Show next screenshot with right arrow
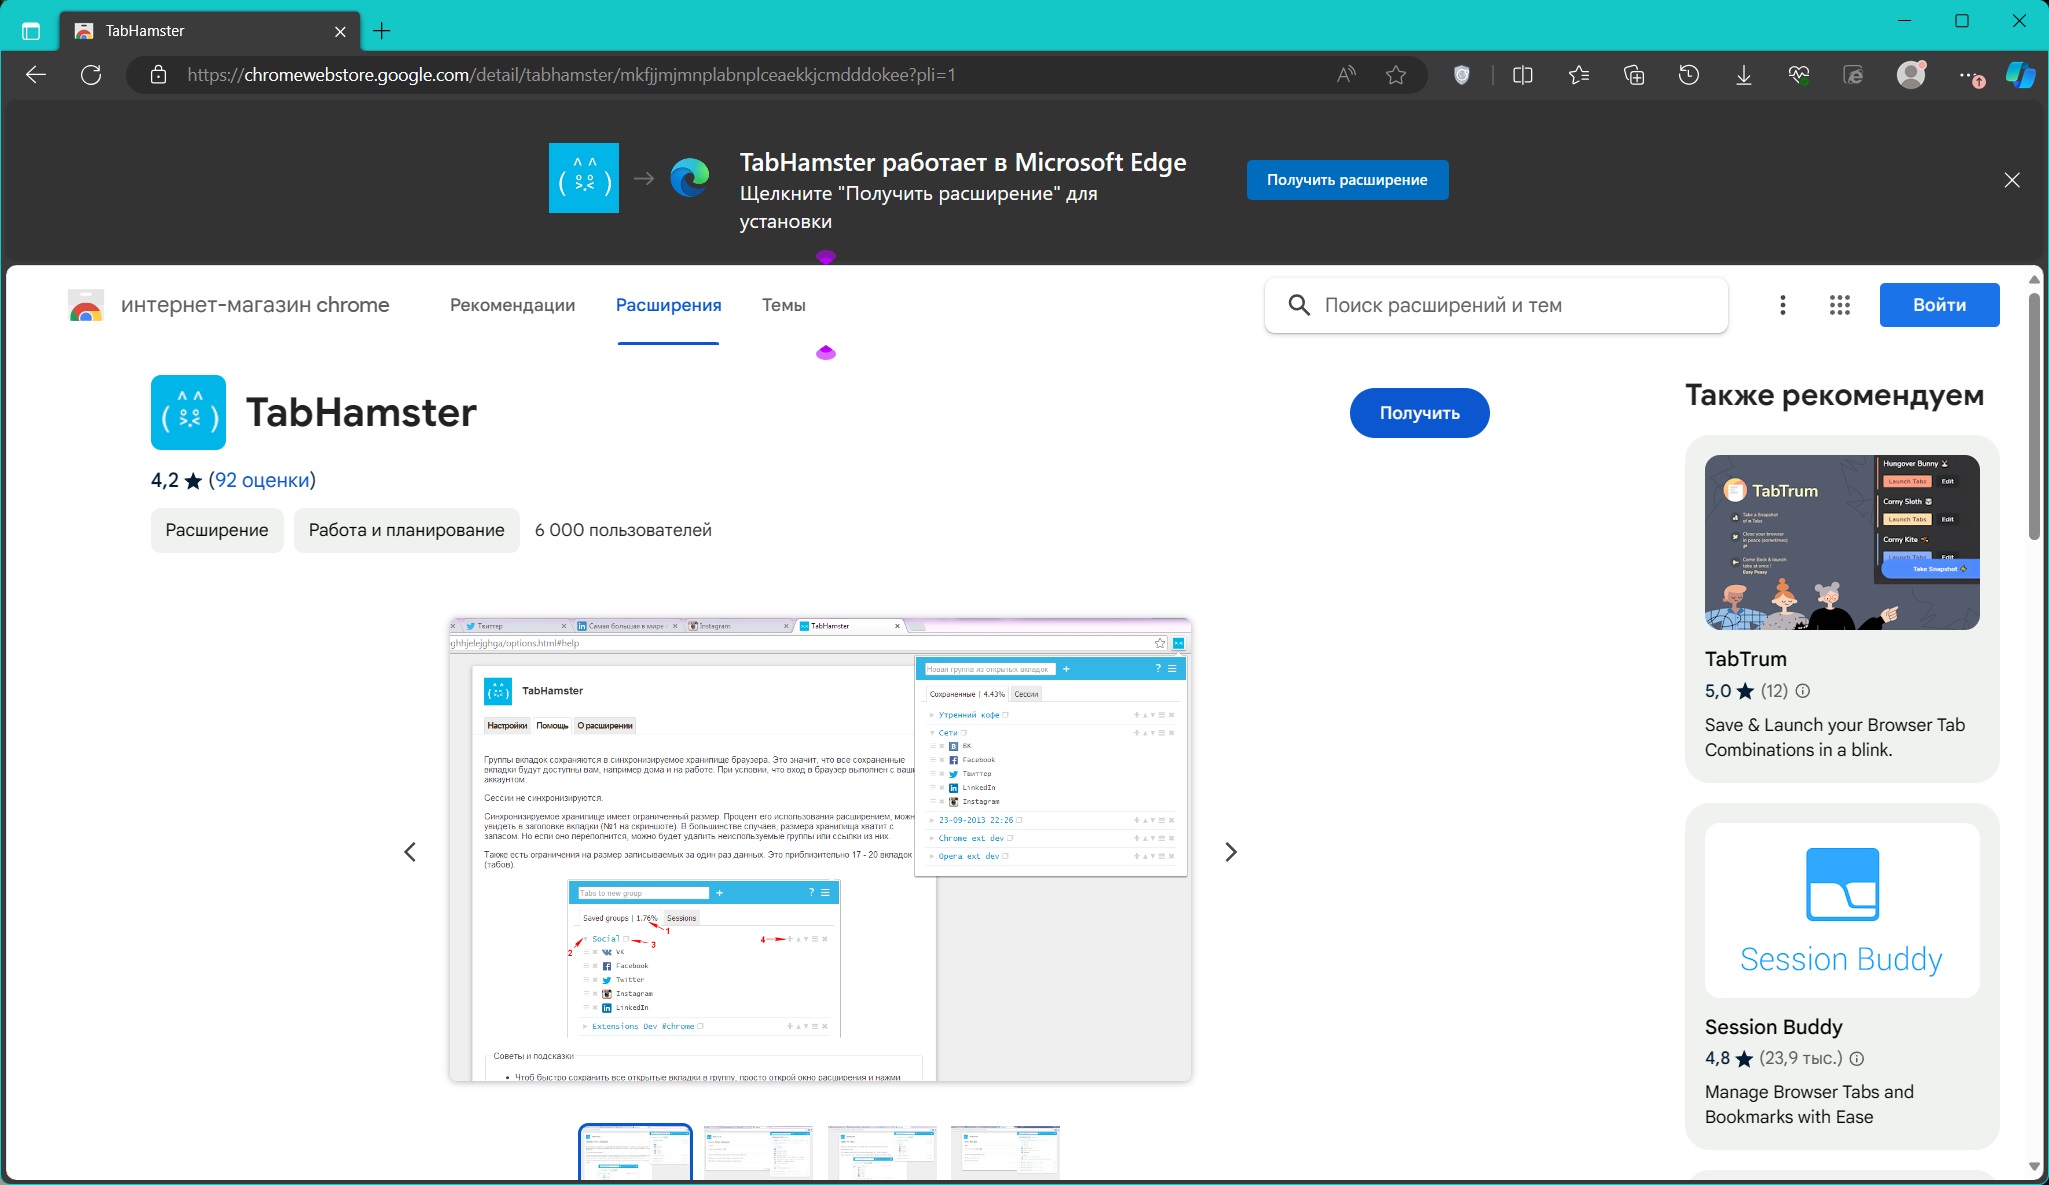Screen dimensions: 2049x1185 click(1231, 852)
